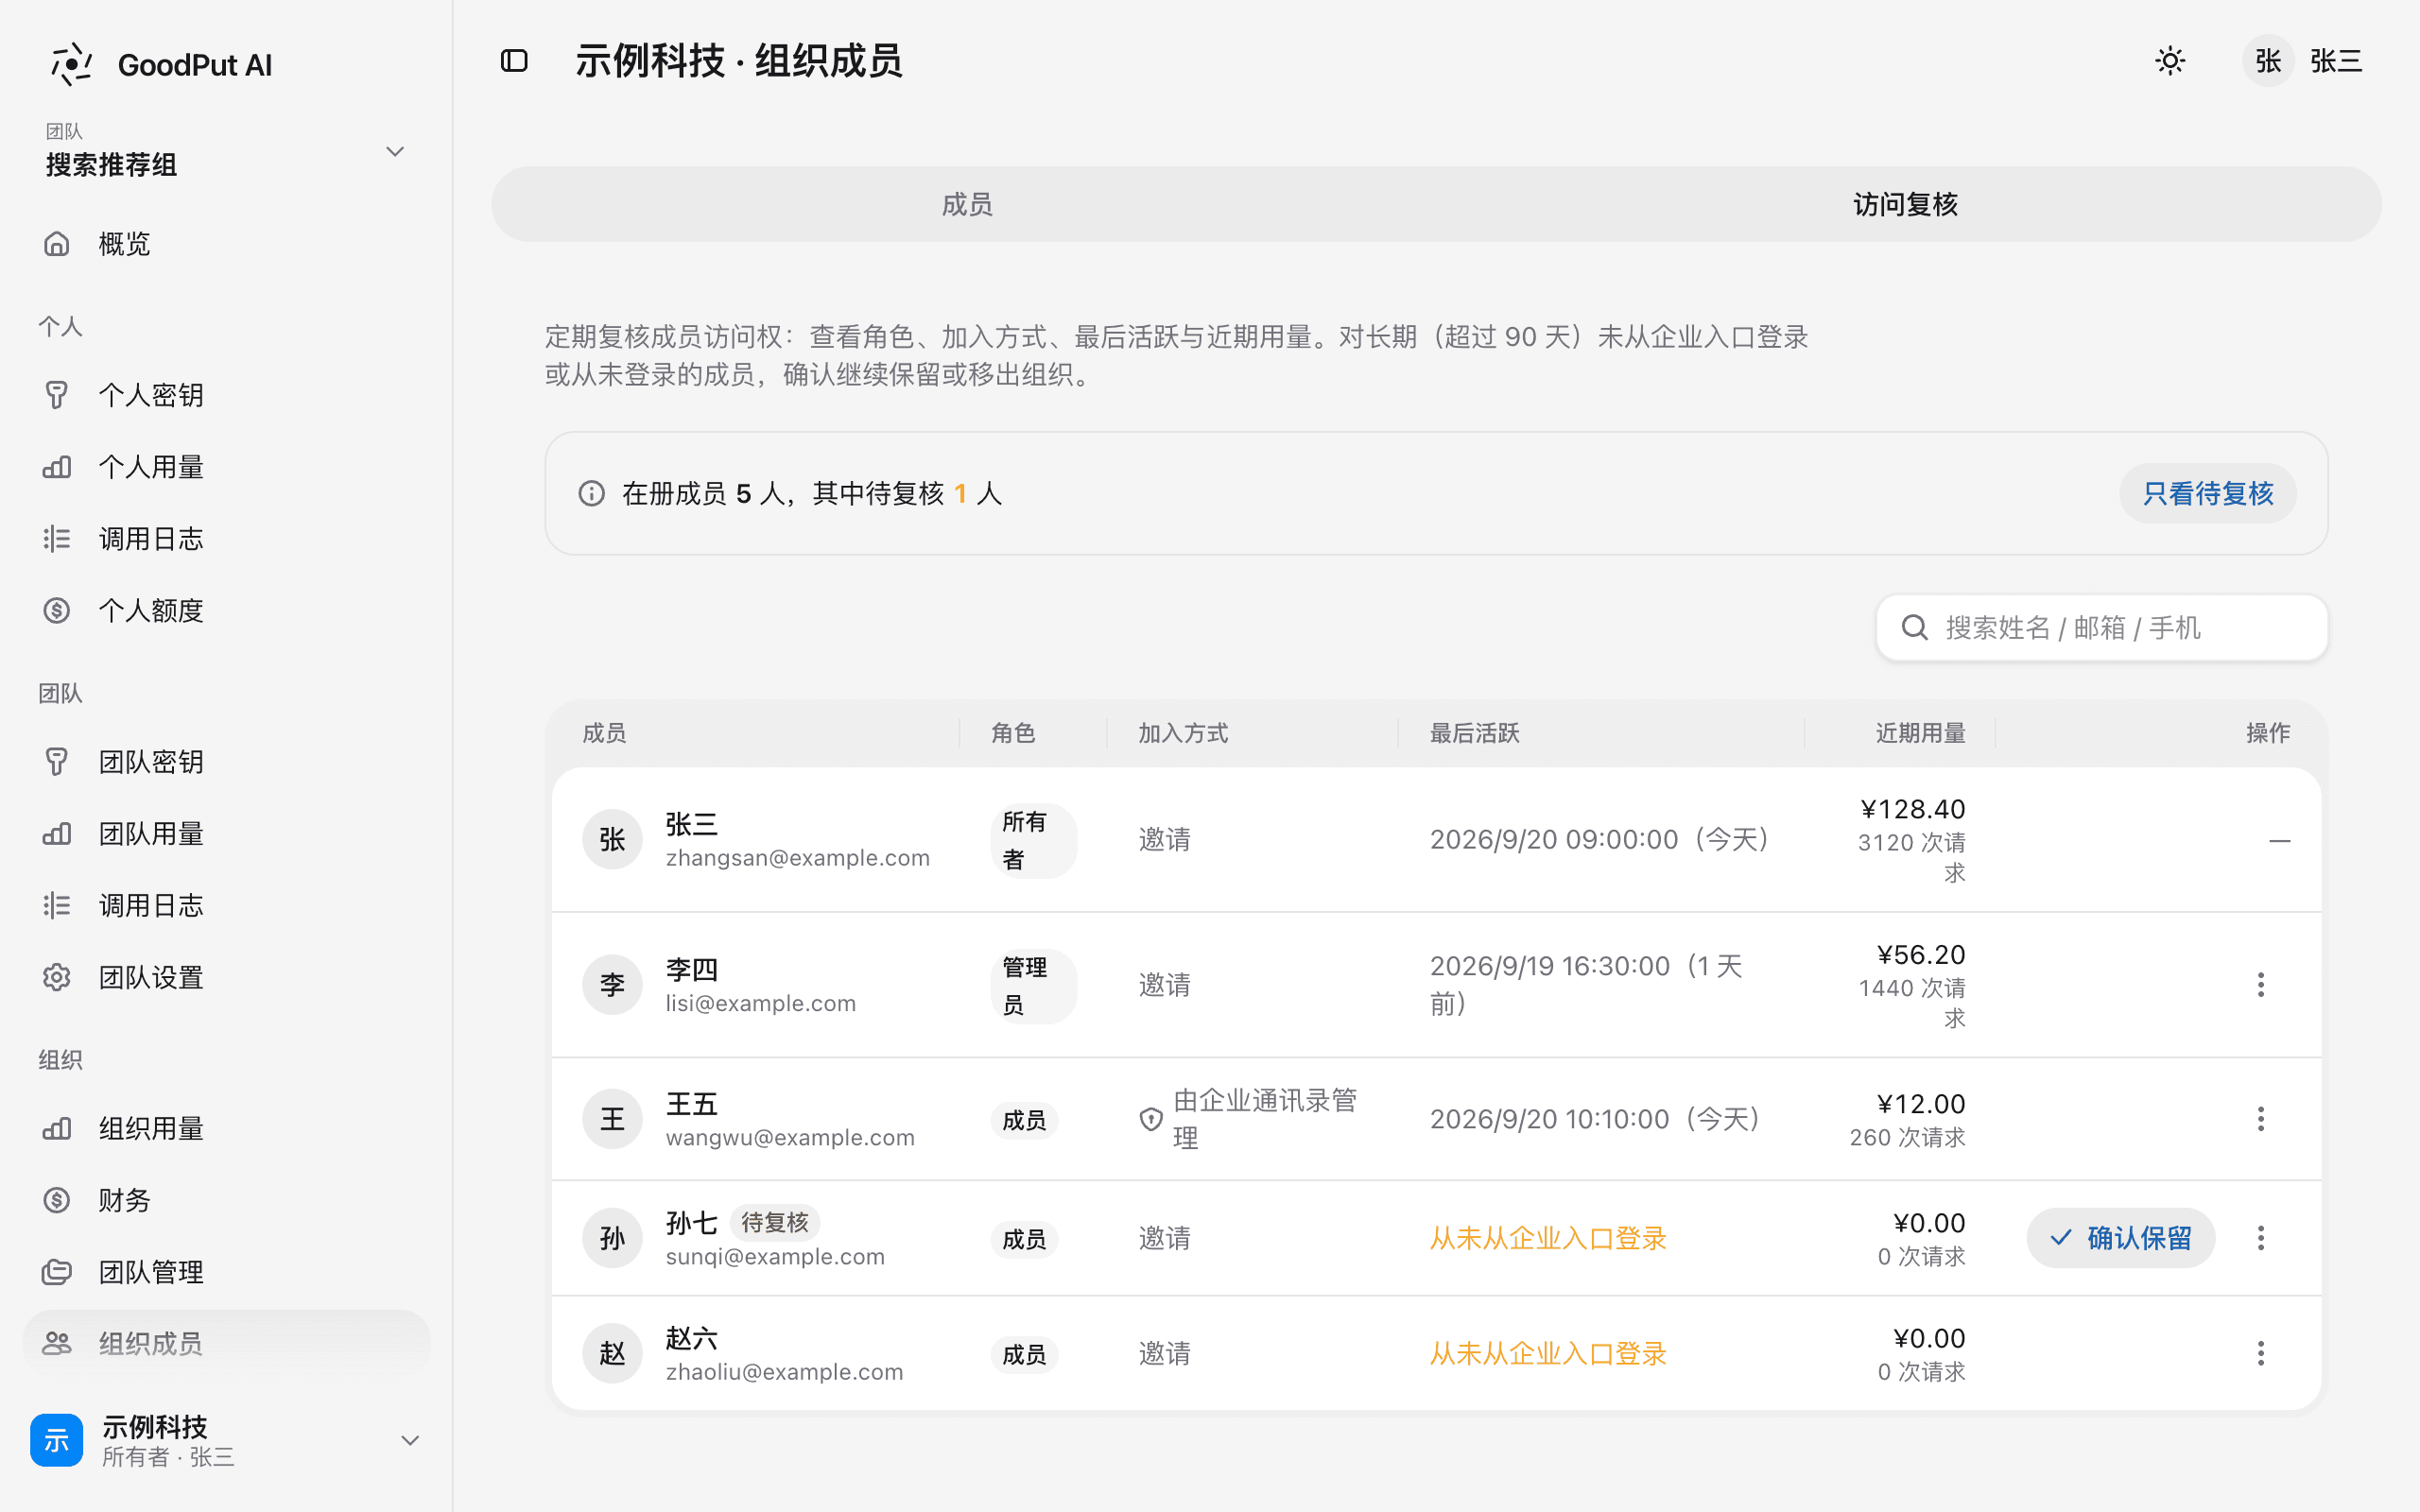Click the 最后活跃 column header

[x=1475, y=733]
